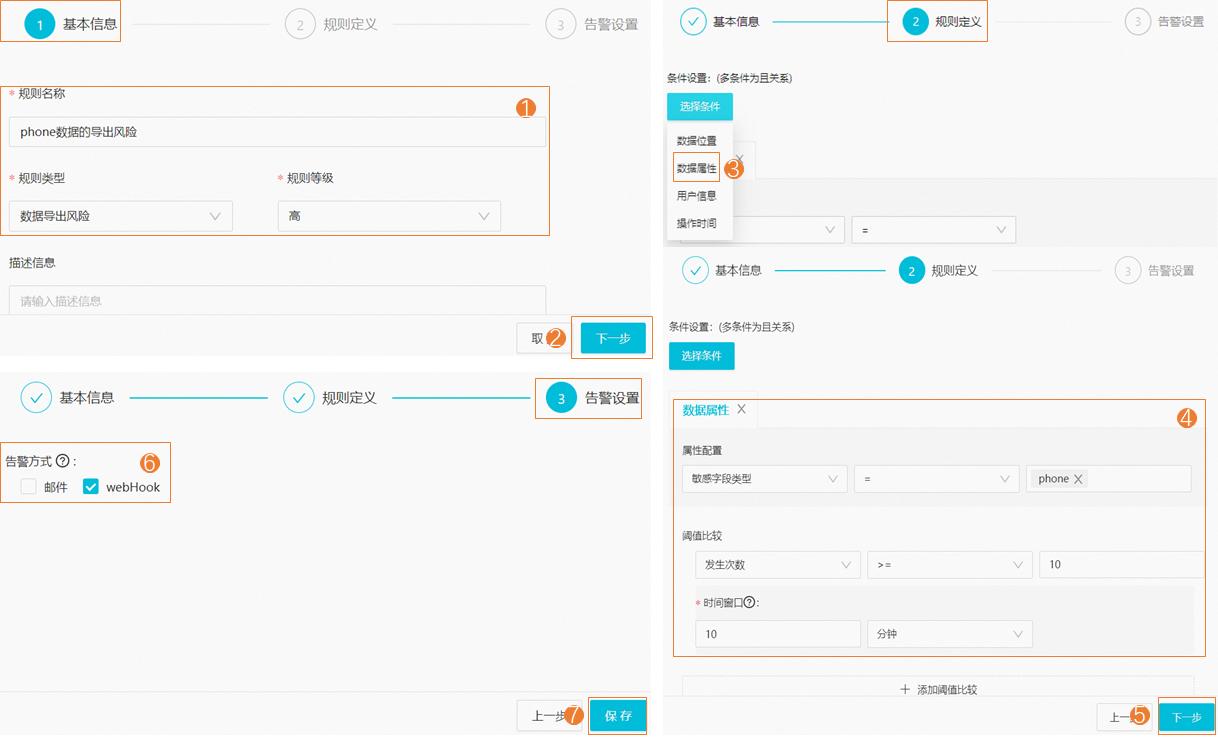Viewport: 1218px width, 744px height.
Task: Click highlighted step 2 circle 规则定义
Action: 915,21
